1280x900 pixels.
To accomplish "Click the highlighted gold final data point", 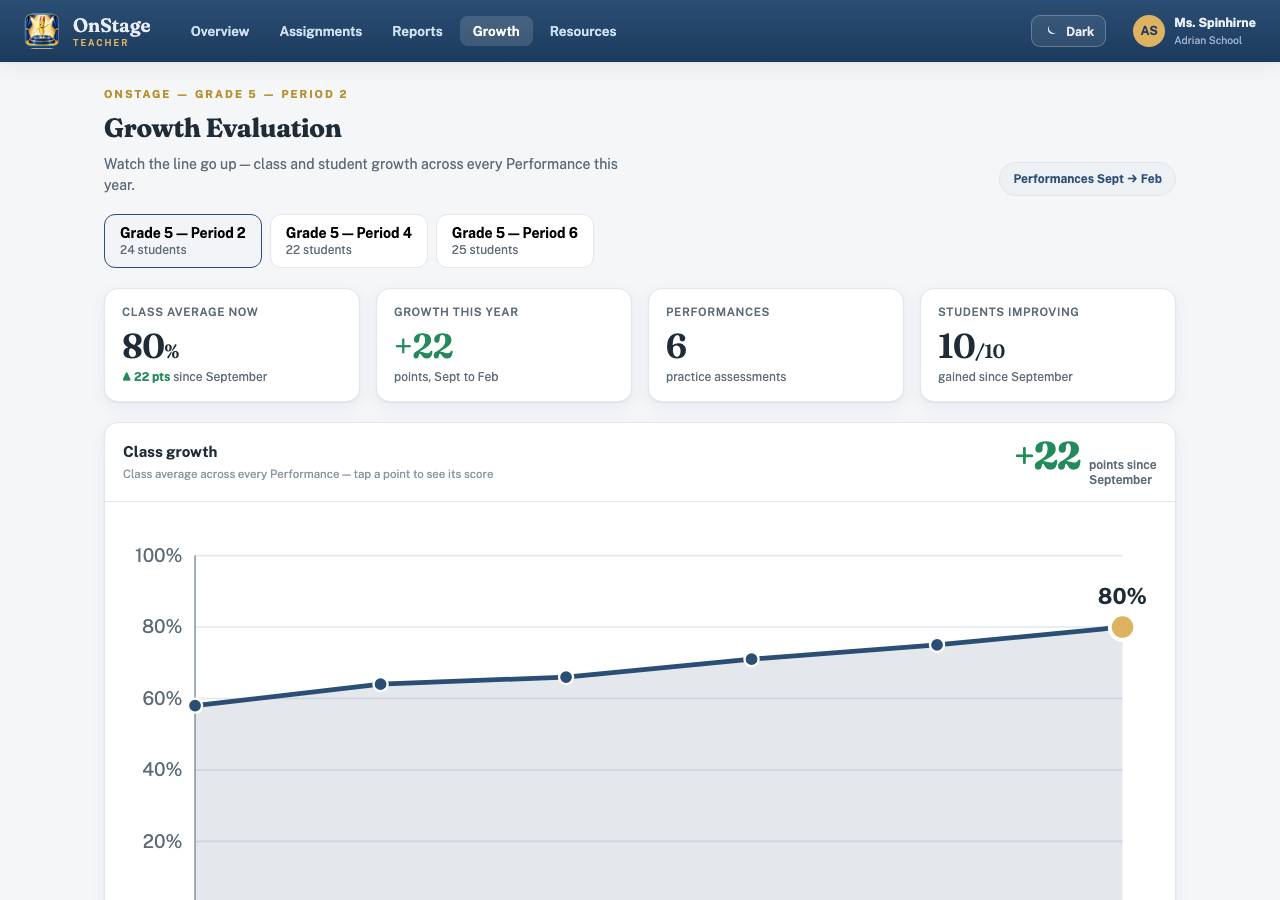I will pyautogui.click(x=1122, y=627).
